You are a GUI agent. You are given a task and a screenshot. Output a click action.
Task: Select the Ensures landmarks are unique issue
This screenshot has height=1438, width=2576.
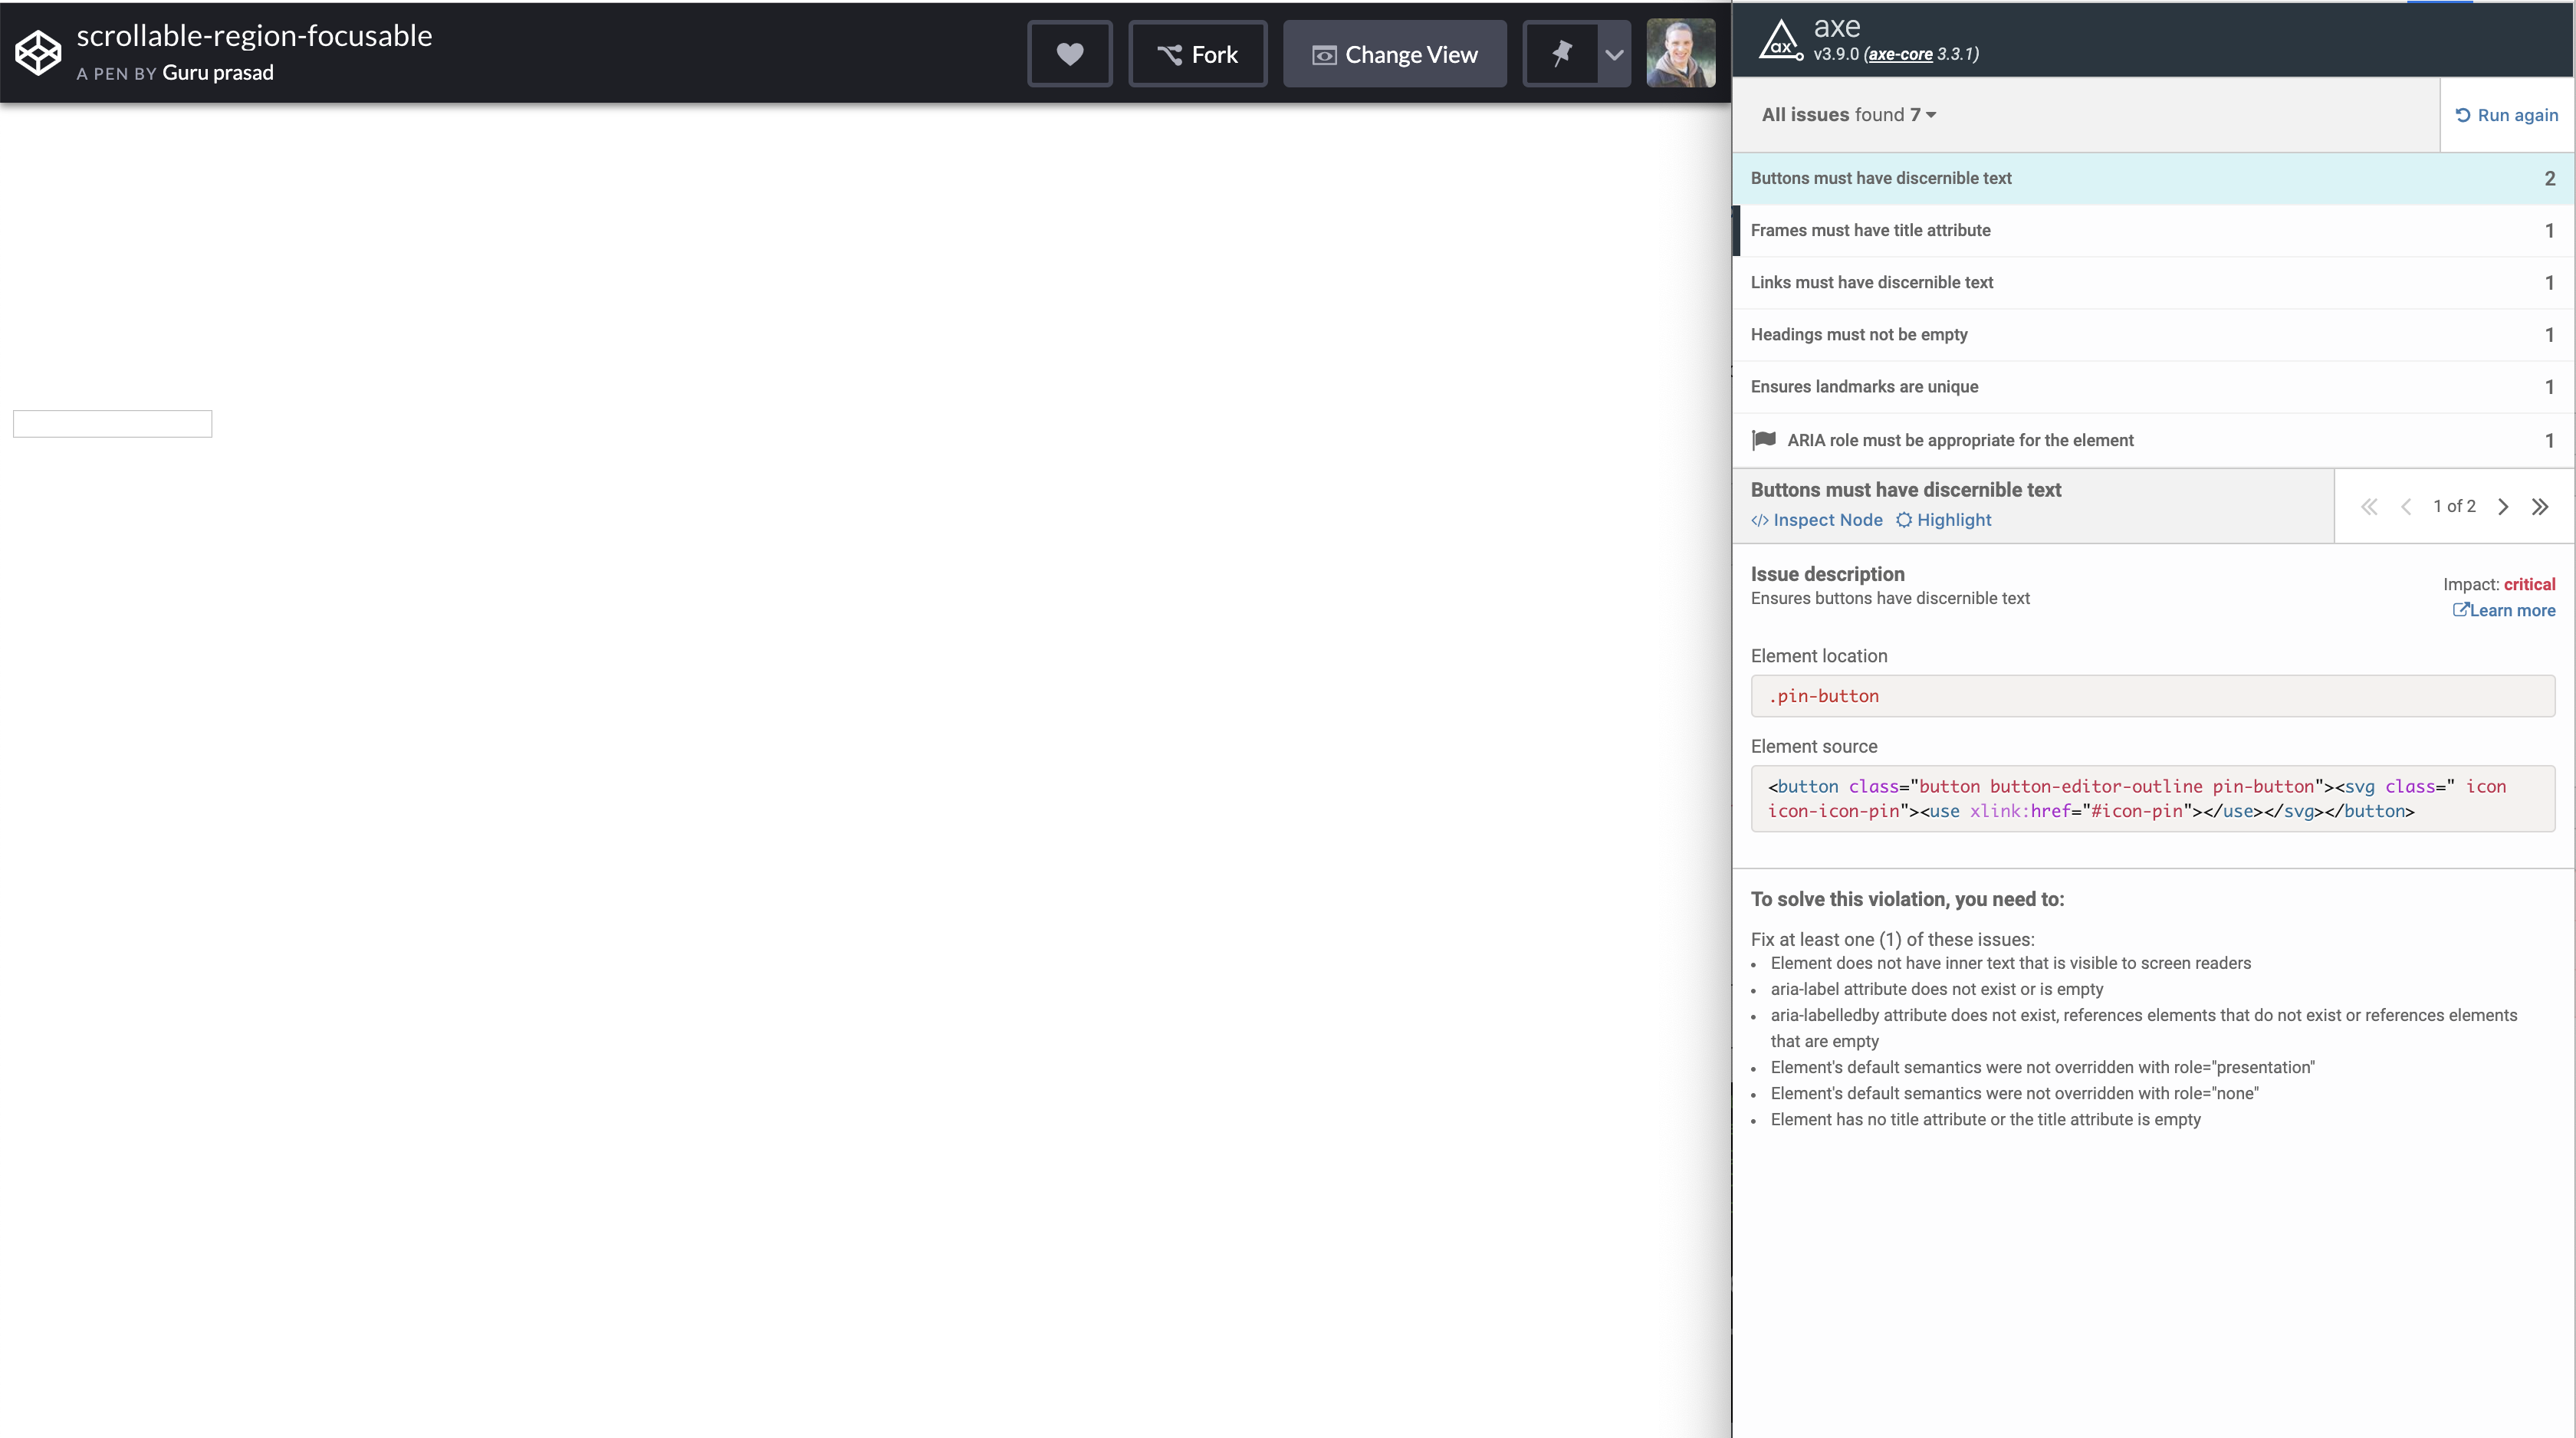tap(1864, 386)
